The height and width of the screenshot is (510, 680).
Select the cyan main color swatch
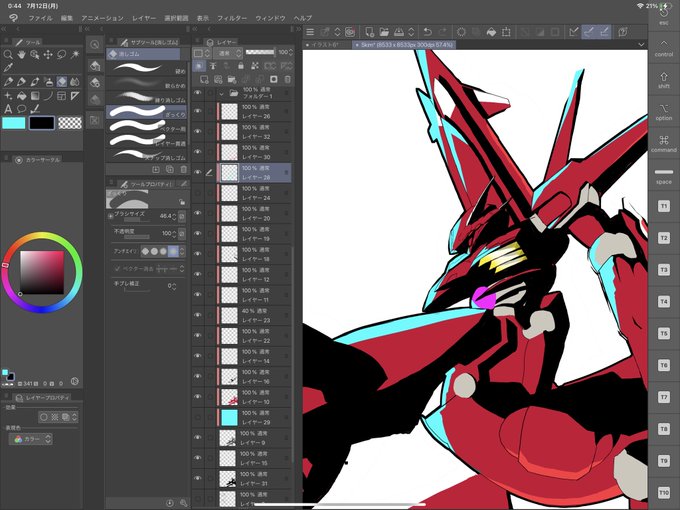click(14, 123)
